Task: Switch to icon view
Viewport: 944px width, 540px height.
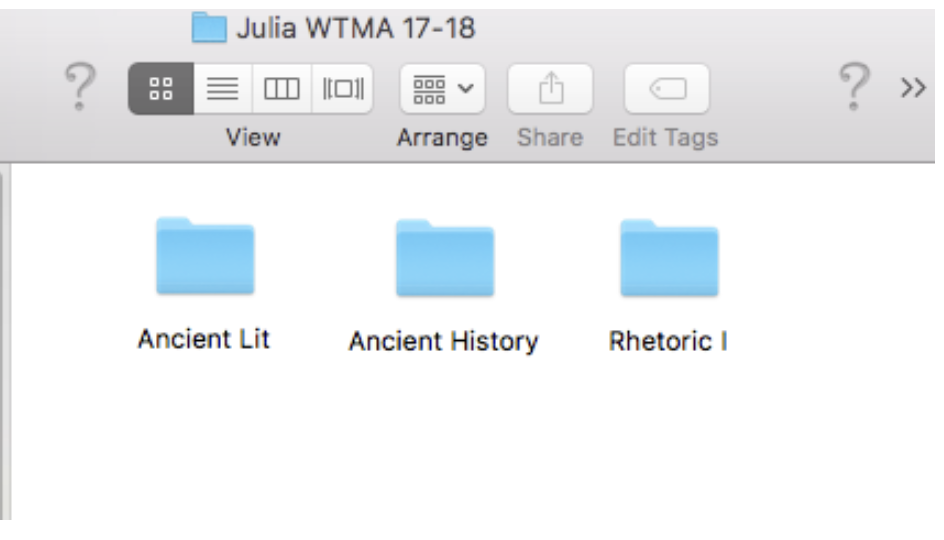Action: 161,88
